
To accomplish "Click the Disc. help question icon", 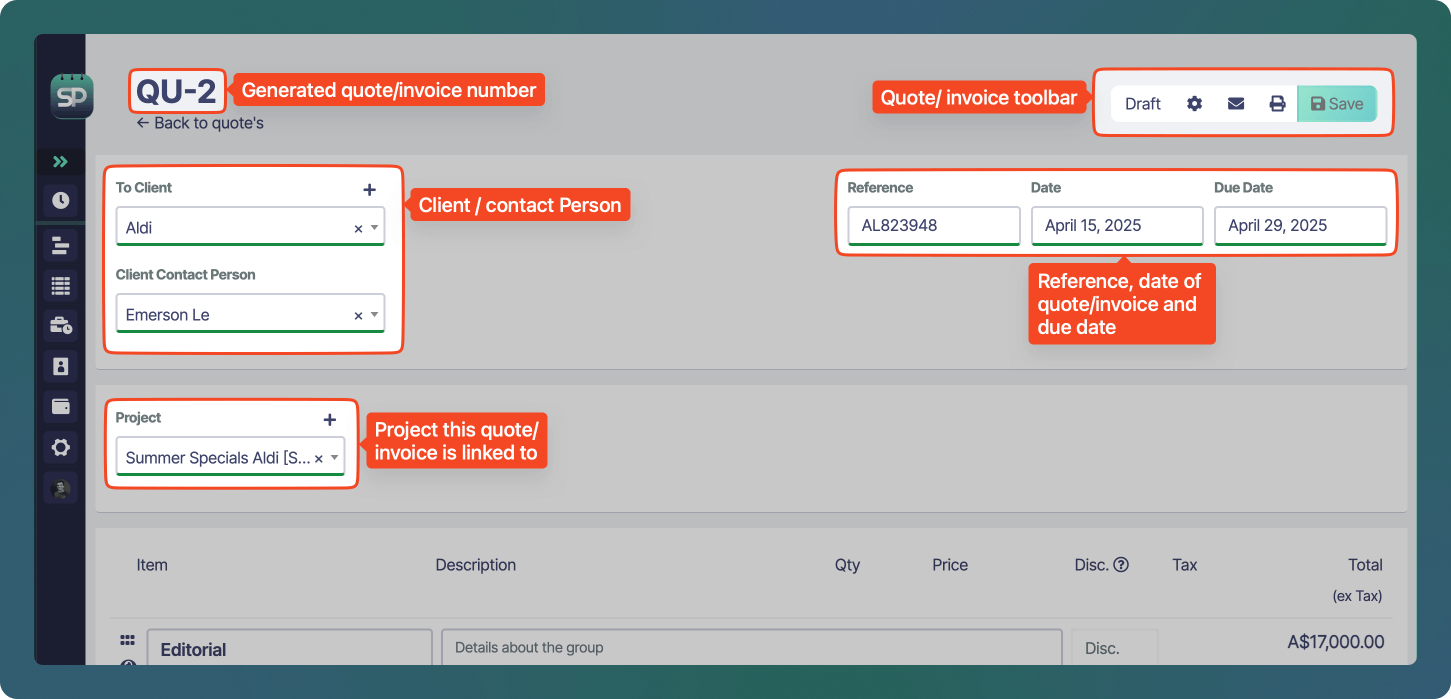I will [x=1121, y=564].
